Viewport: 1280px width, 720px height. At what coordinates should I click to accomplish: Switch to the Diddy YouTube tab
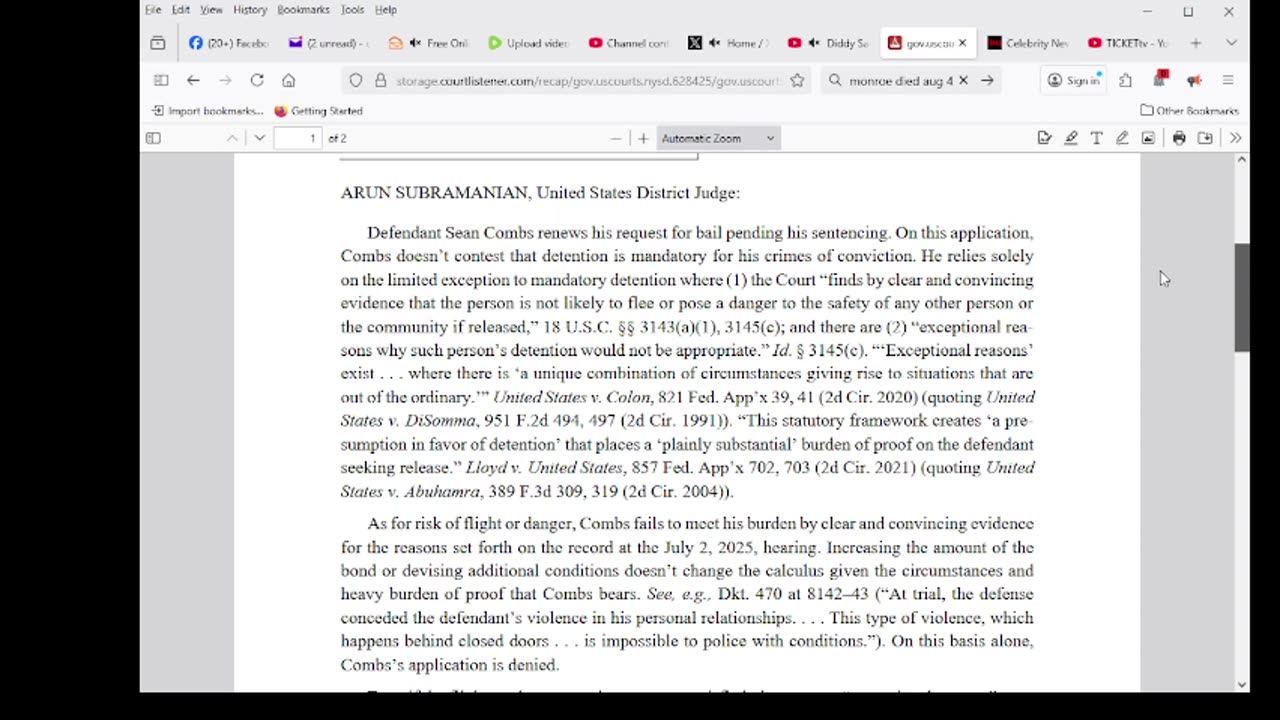click(x=829, y=43)
